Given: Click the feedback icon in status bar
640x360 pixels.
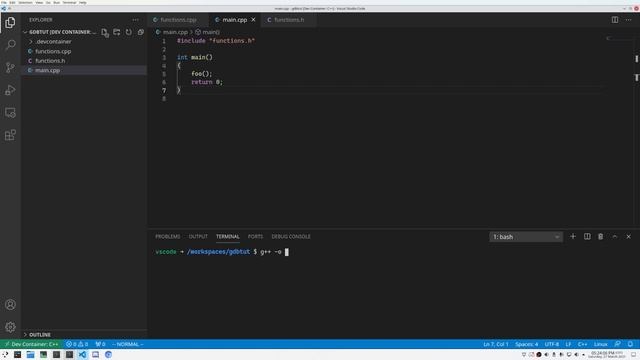Looking at the screenshot, I should click(x=618, y=344).
